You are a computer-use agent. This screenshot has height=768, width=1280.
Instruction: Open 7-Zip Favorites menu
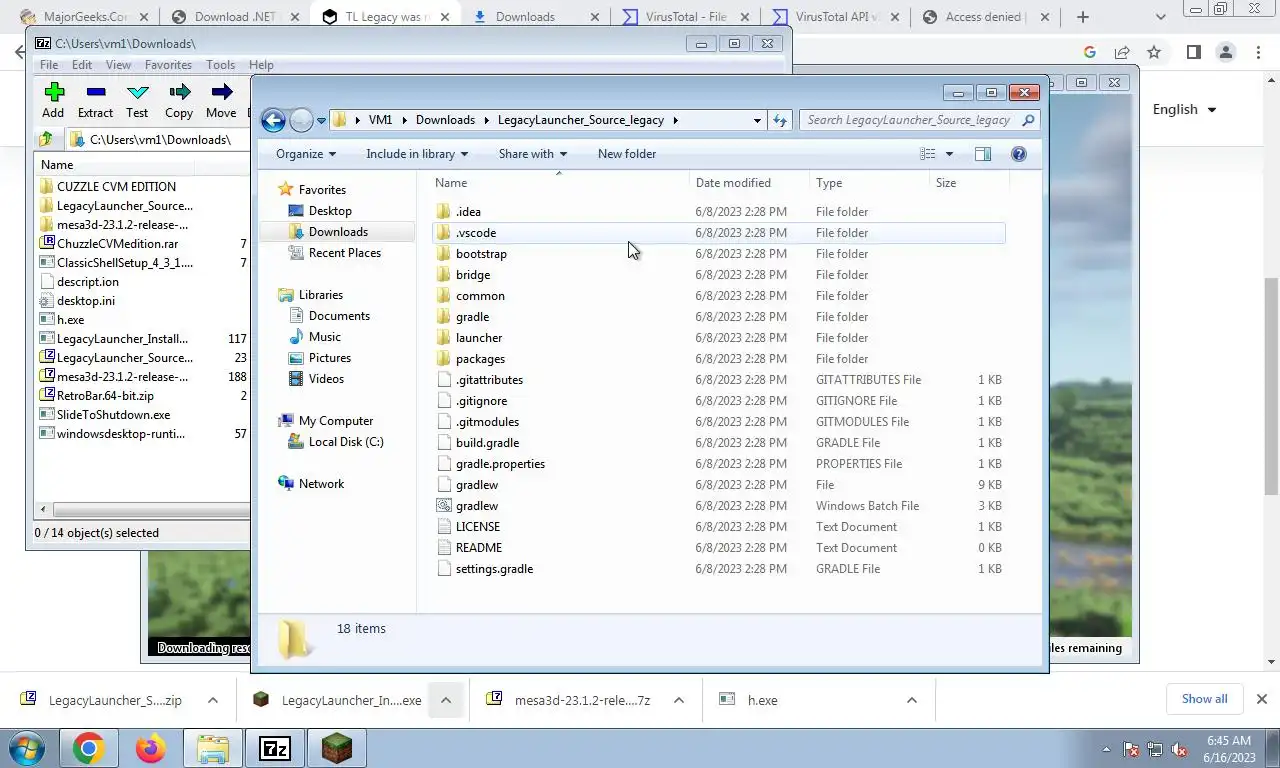[x=168, y=65]
